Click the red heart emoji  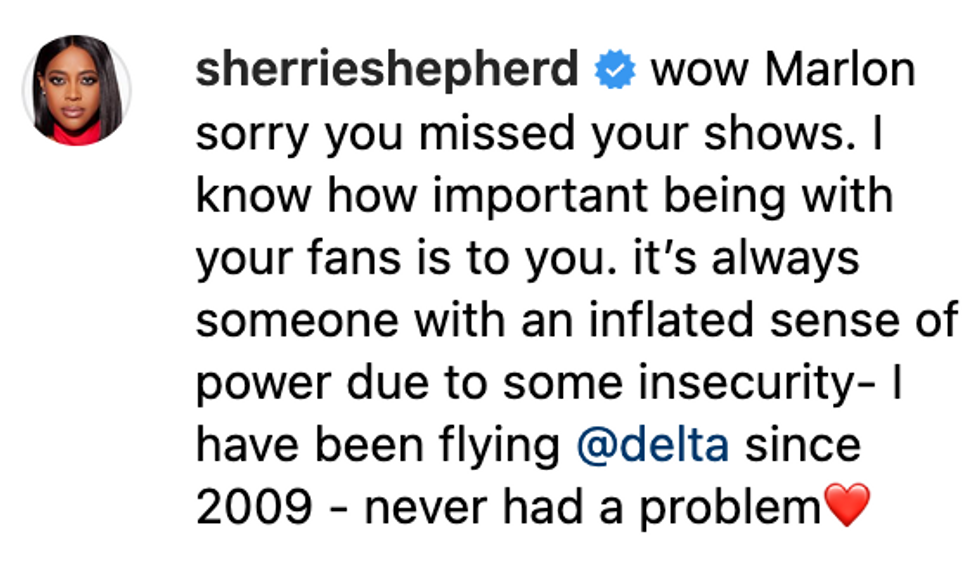(847, 505)
